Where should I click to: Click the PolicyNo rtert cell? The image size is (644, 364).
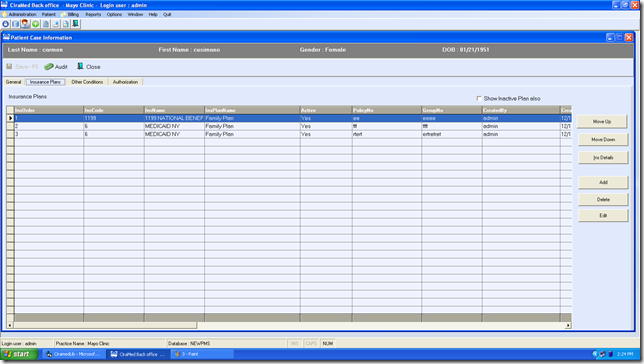pyautogui.click(x=386, y=134)
